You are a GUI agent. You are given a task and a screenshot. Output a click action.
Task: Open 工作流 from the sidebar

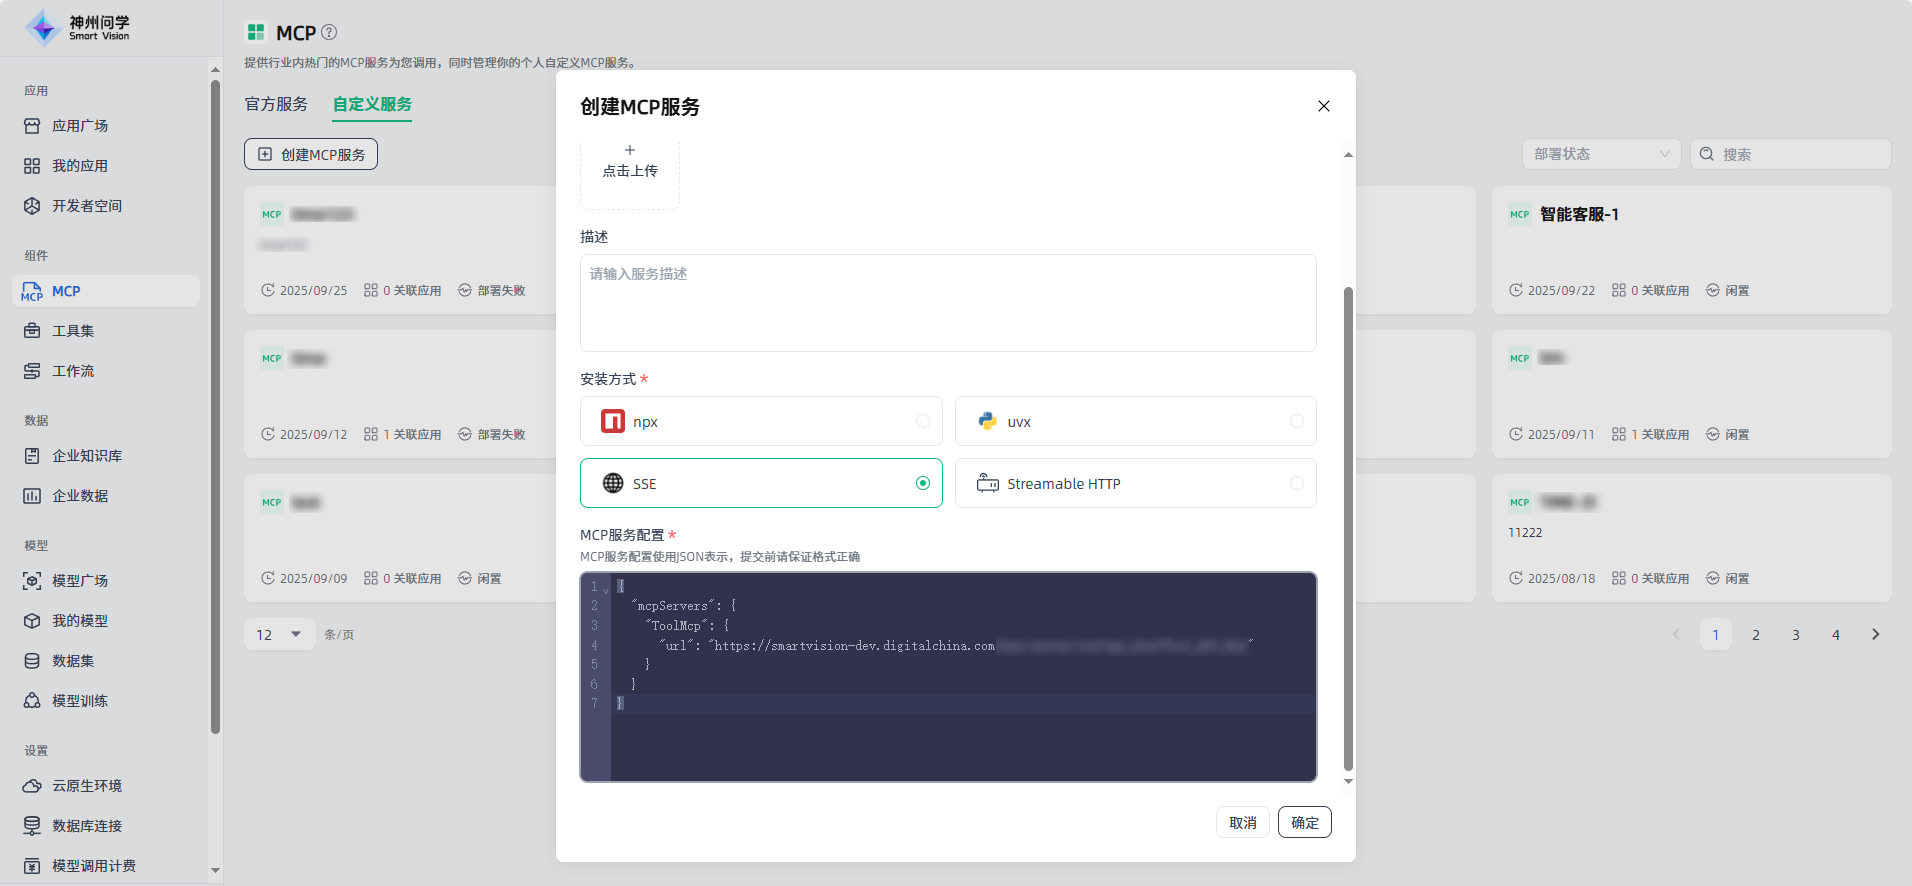click(72, 371)
